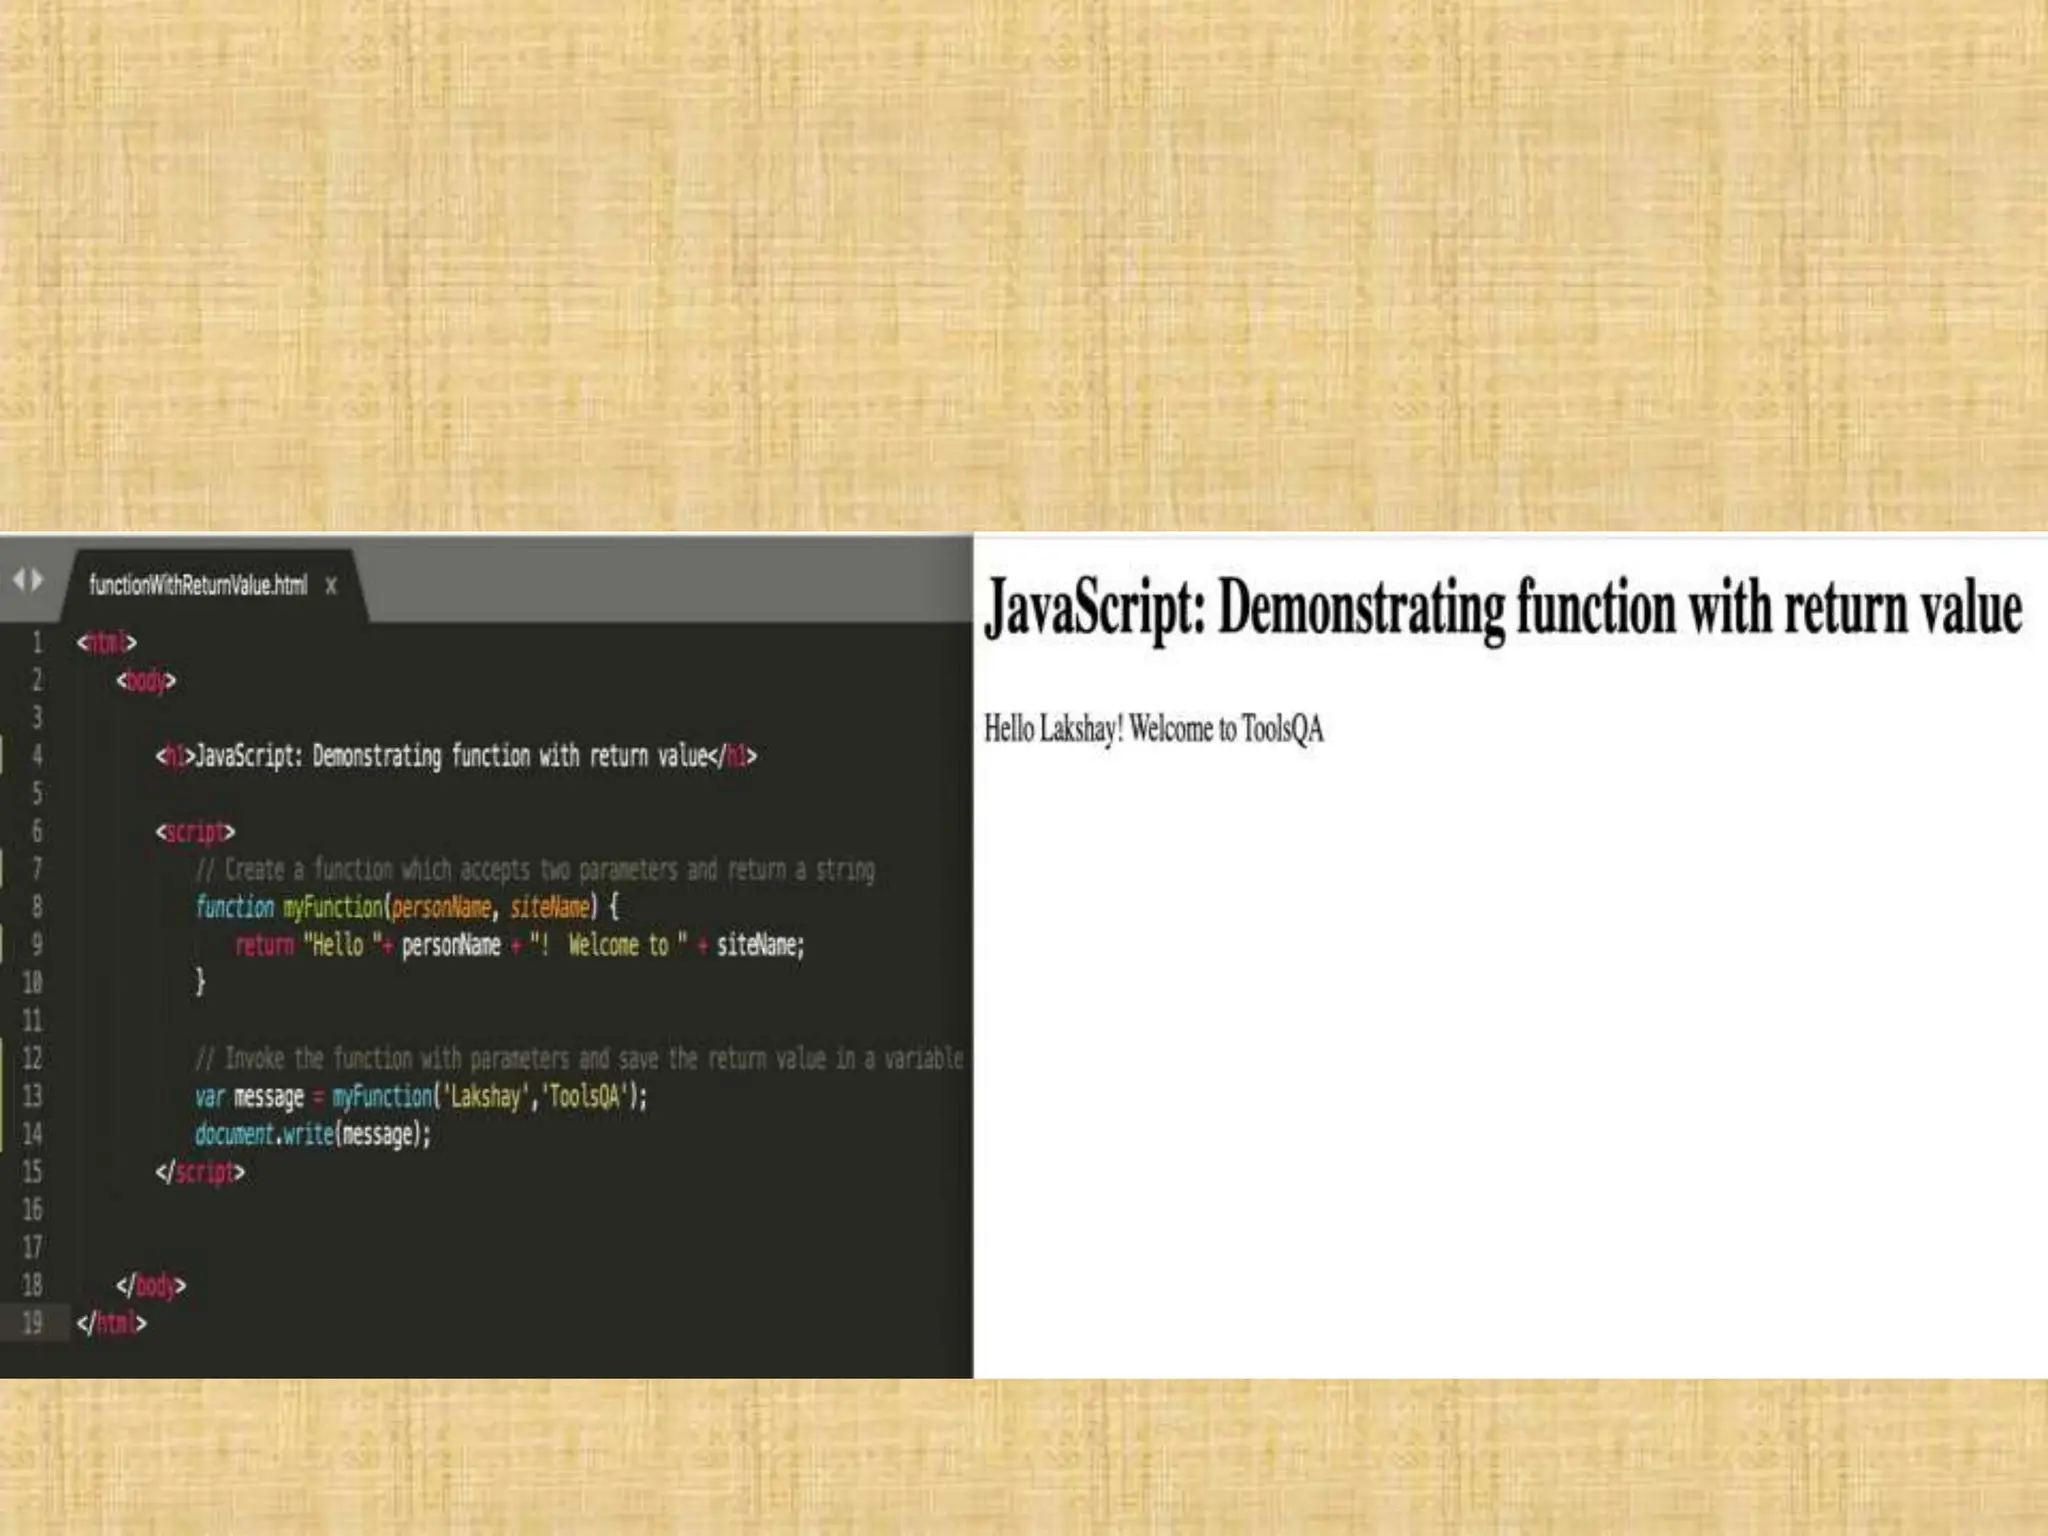Click the rendered page heading in browser
Screen dimensions: 2048x1536
[x=1503, y=608]
